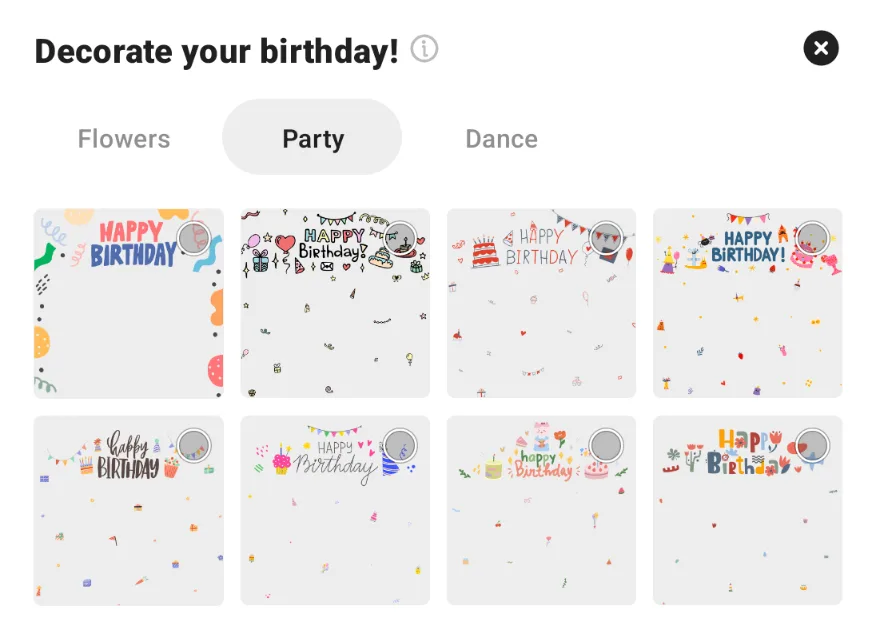Close the birthday decoration dialog
This screenshot has height=625, width=876.
821,48
